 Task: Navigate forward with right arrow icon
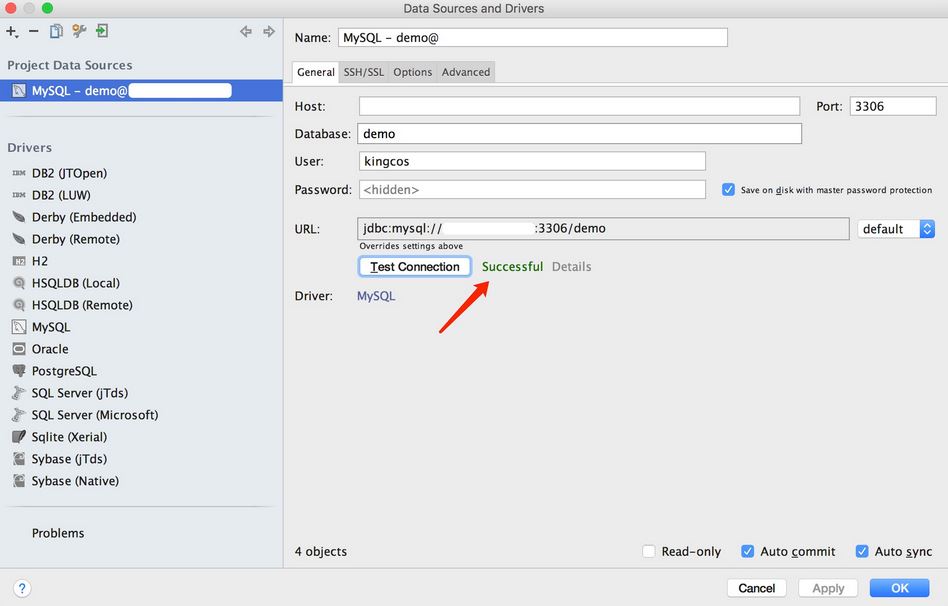pyautogui.click(x=269, y=31)
